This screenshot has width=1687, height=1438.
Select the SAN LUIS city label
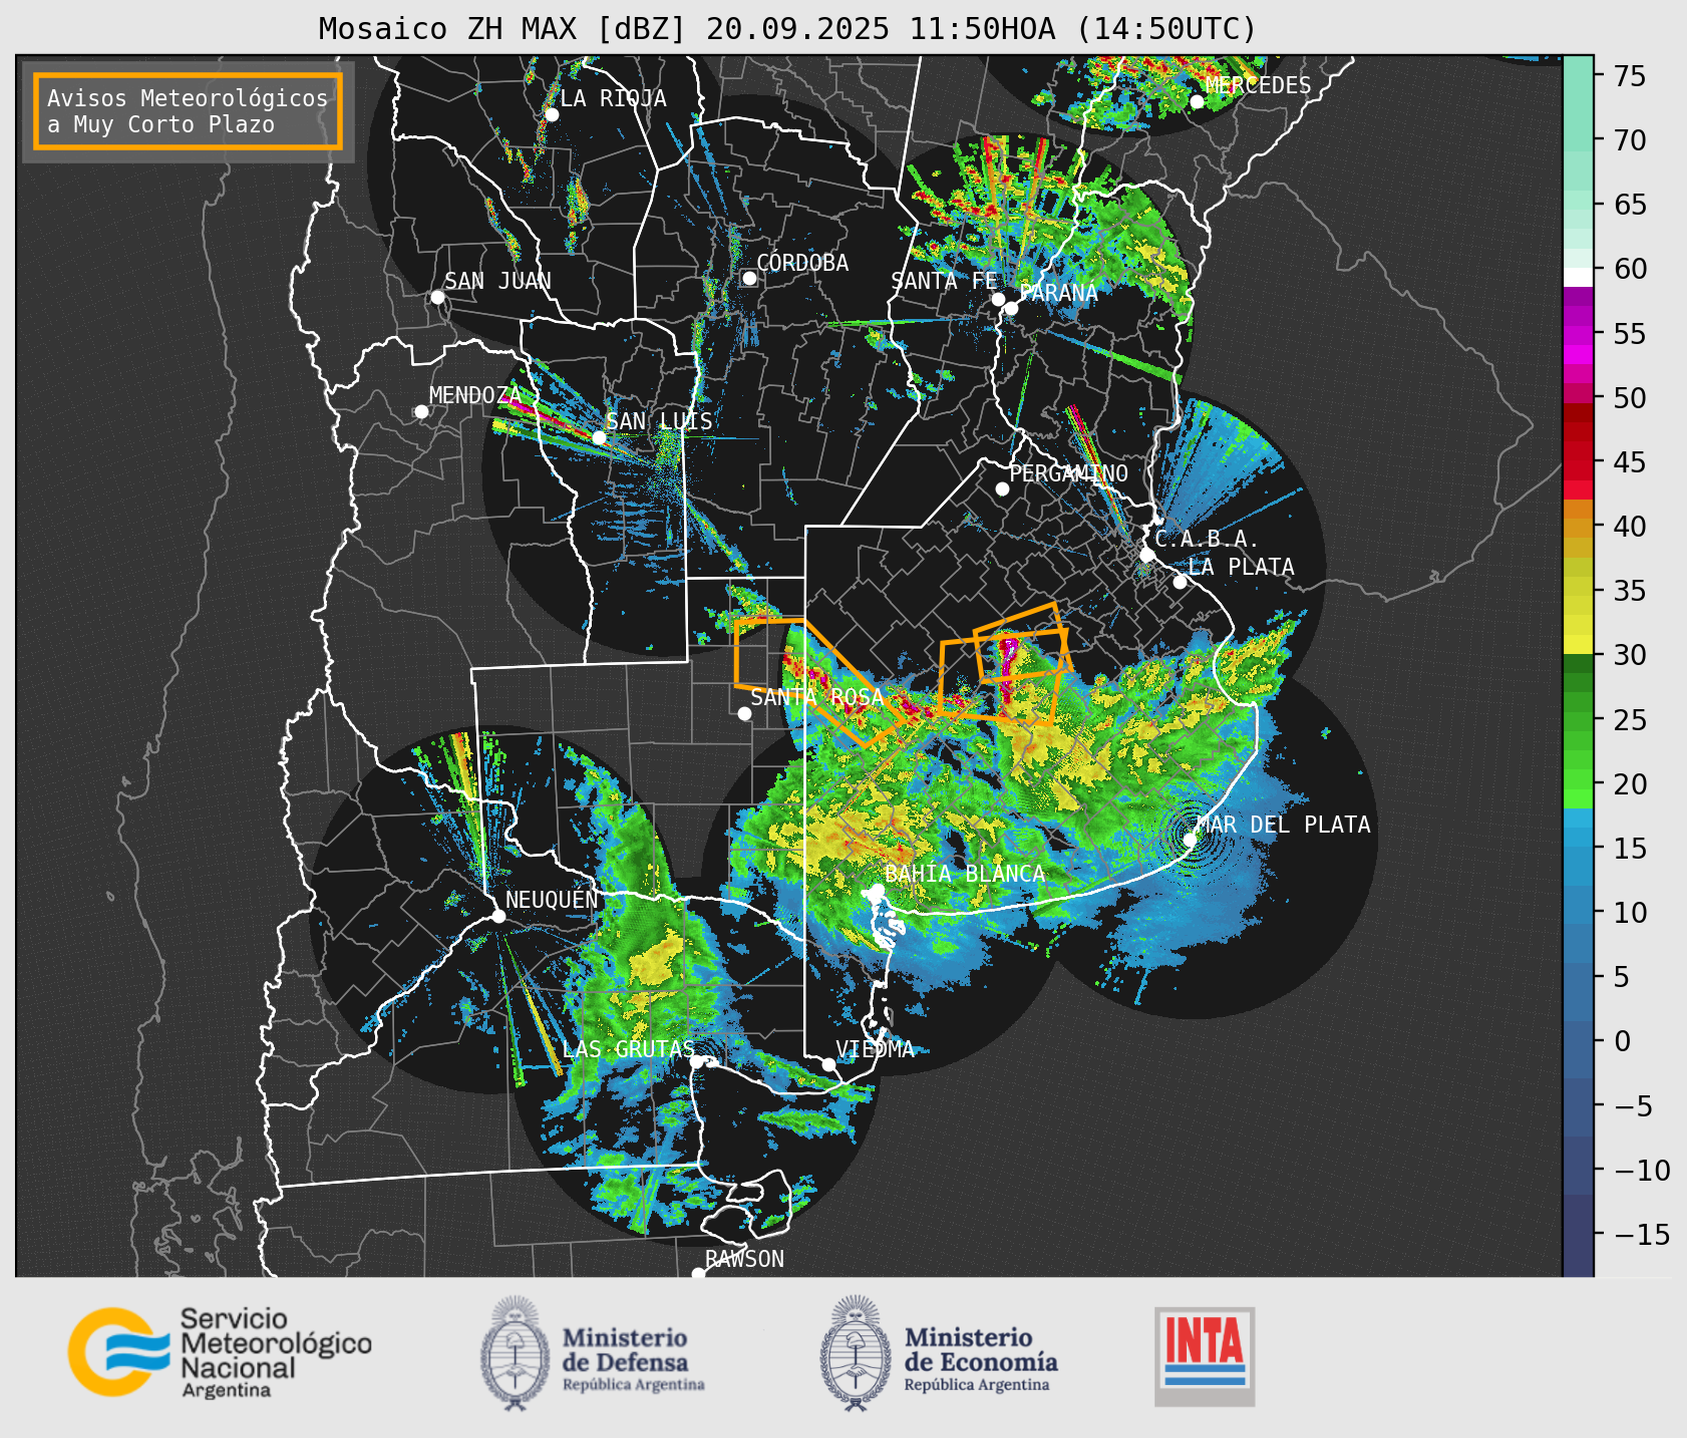[659, 422]
